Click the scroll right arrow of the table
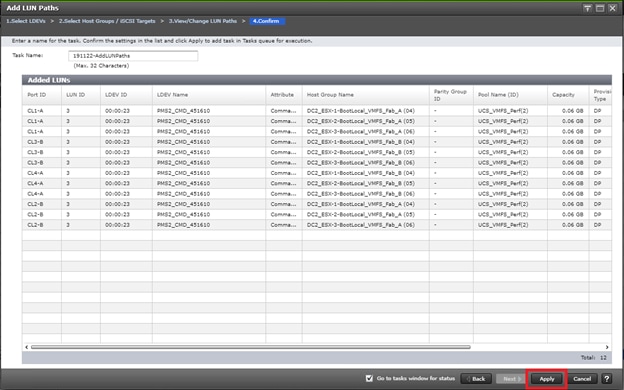 coord(607,347)
